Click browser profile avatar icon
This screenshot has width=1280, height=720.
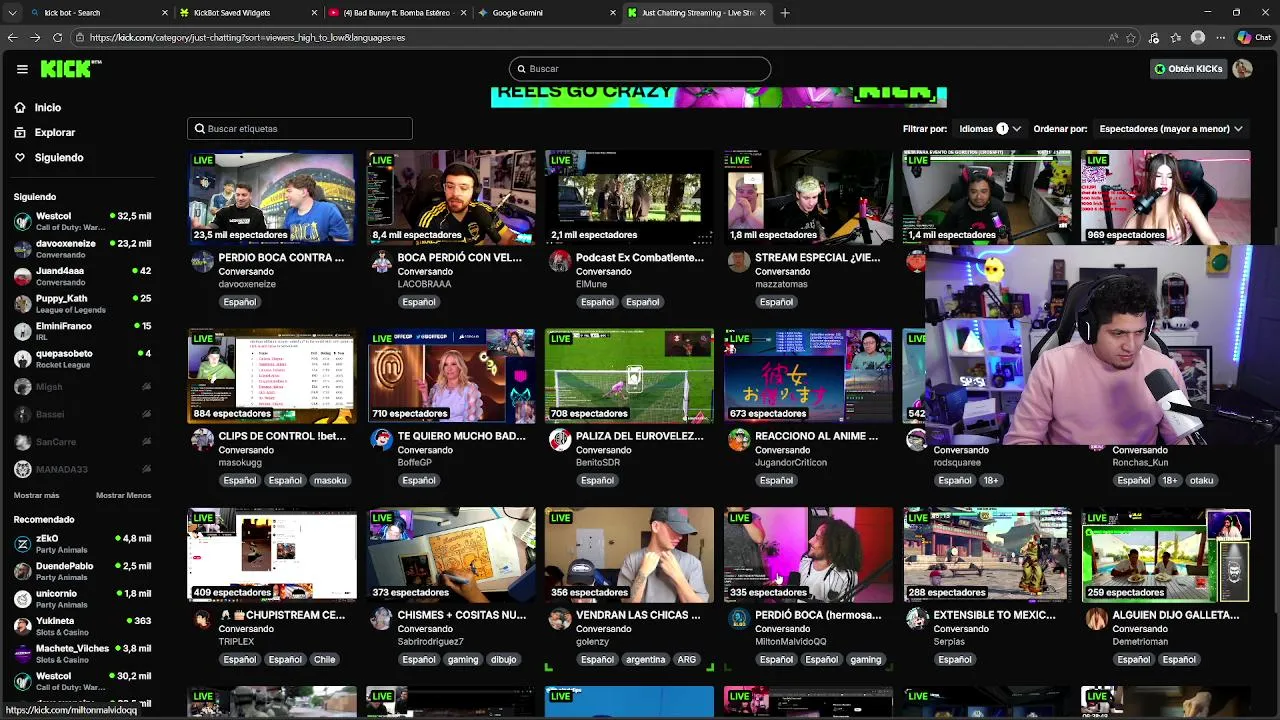tap(1198, 37)
